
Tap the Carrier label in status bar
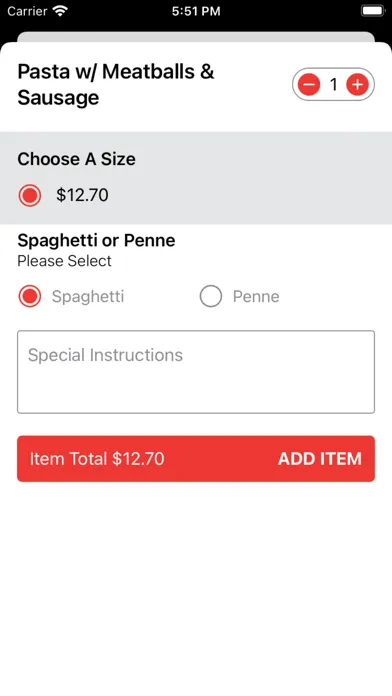27,11
